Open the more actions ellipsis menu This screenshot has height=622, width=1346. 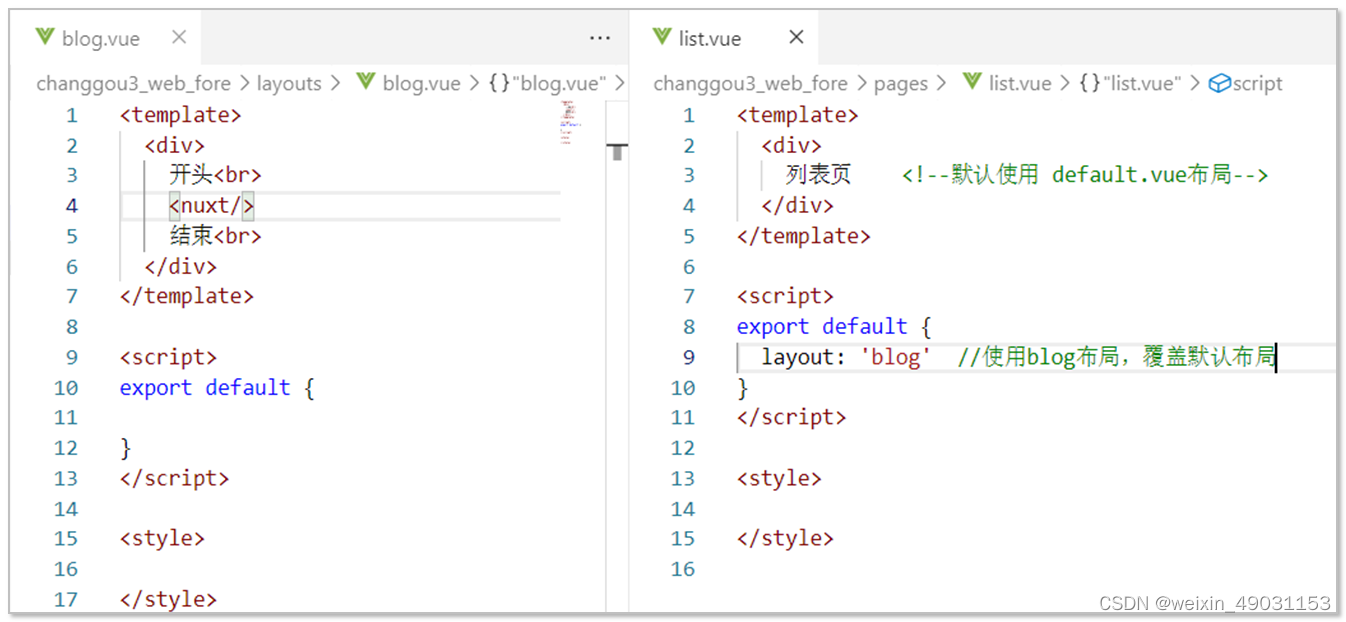(600, 38)
